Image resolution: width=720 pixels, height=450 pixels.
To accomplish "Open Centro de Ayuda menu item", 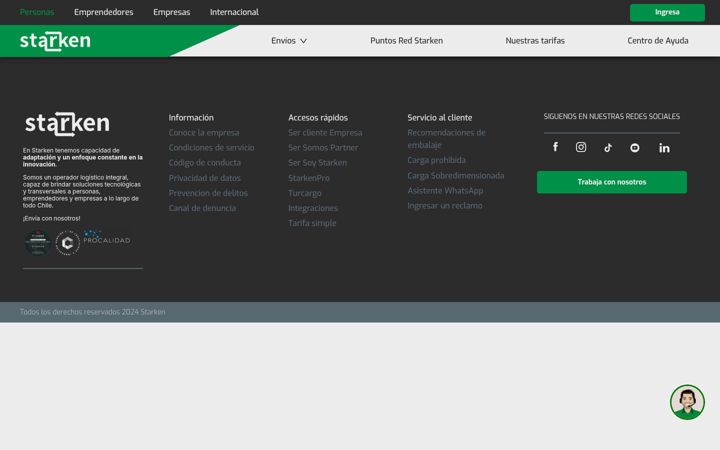I will [658, 40].
